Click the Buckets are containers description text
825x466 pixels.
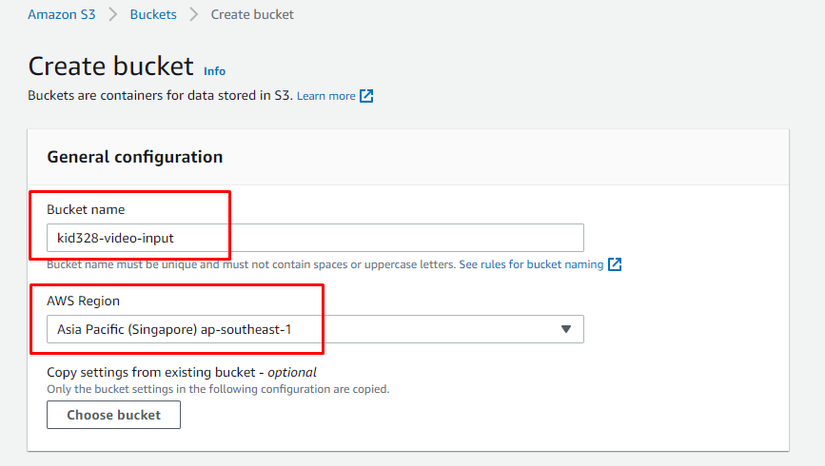pos(160,96)
